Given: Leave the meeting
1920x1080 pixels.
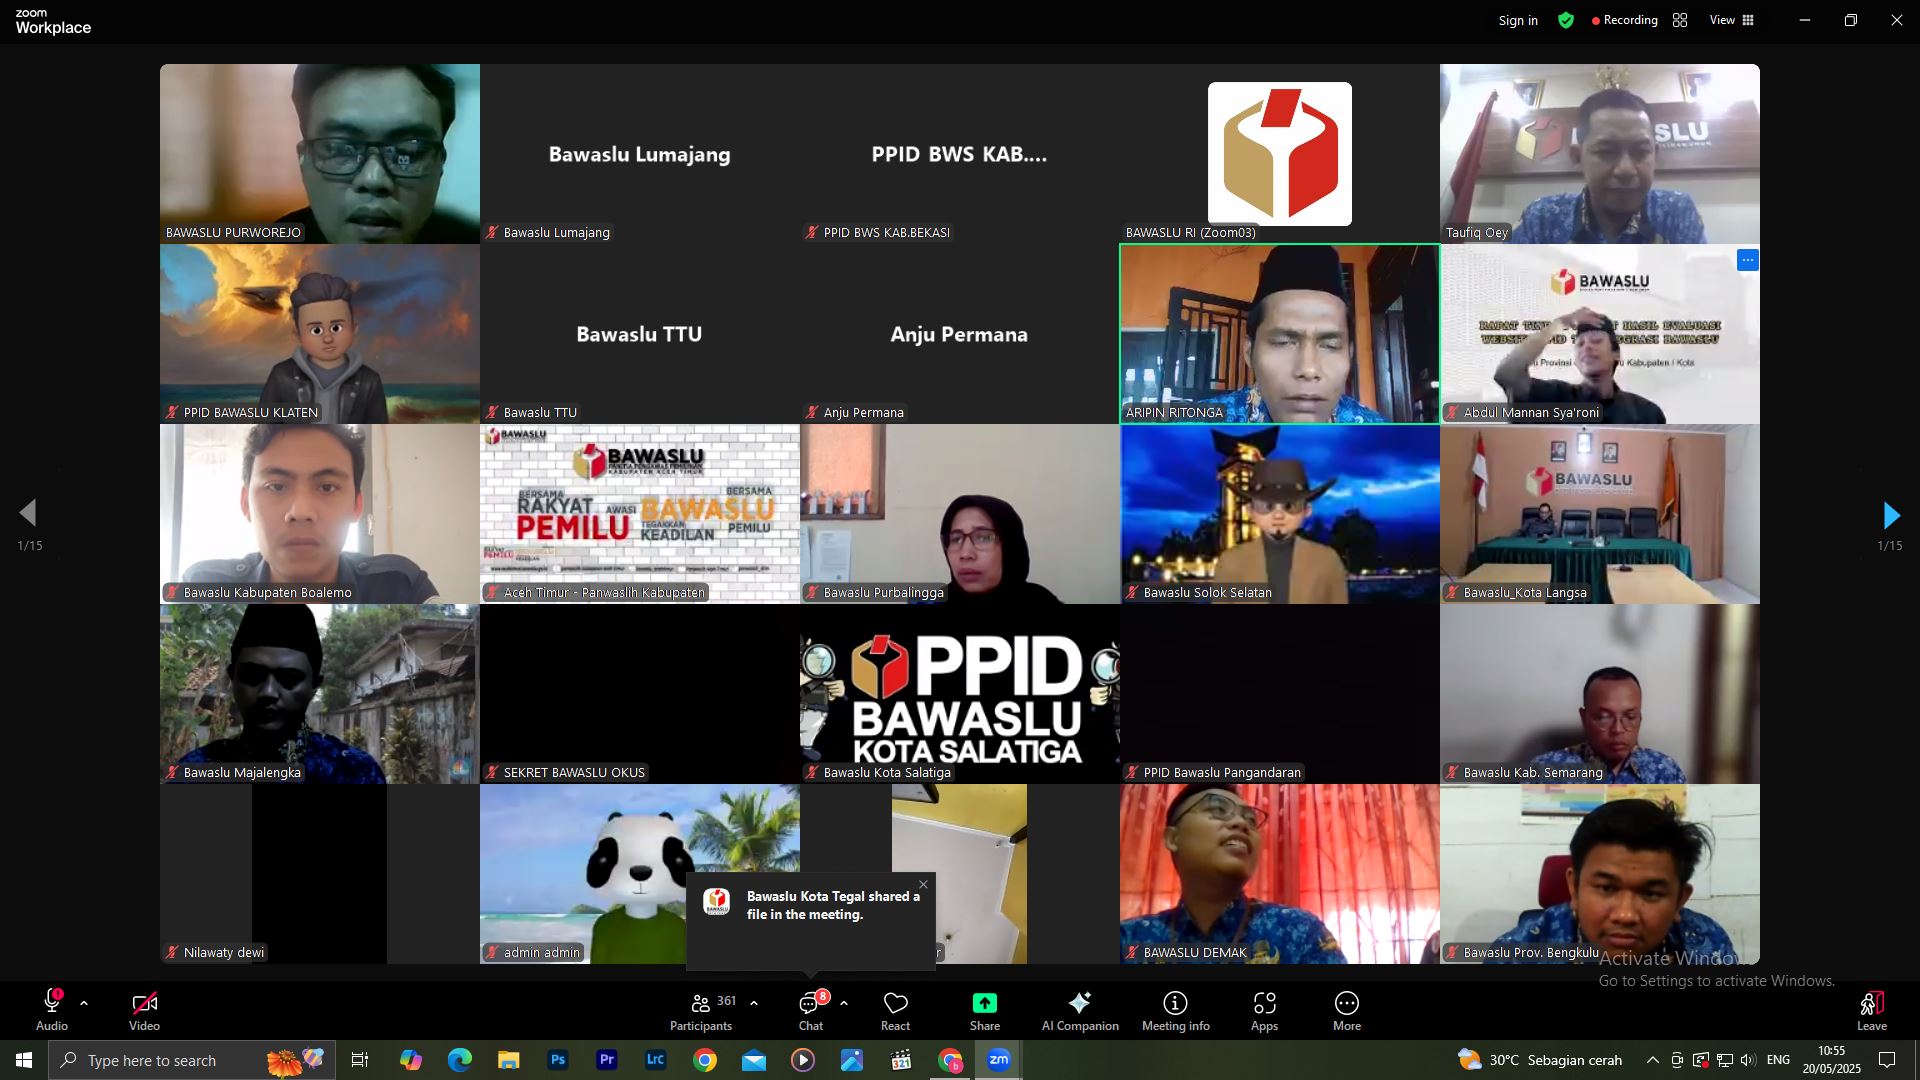Looking at the screenshot, I should click(1872, 1008).
